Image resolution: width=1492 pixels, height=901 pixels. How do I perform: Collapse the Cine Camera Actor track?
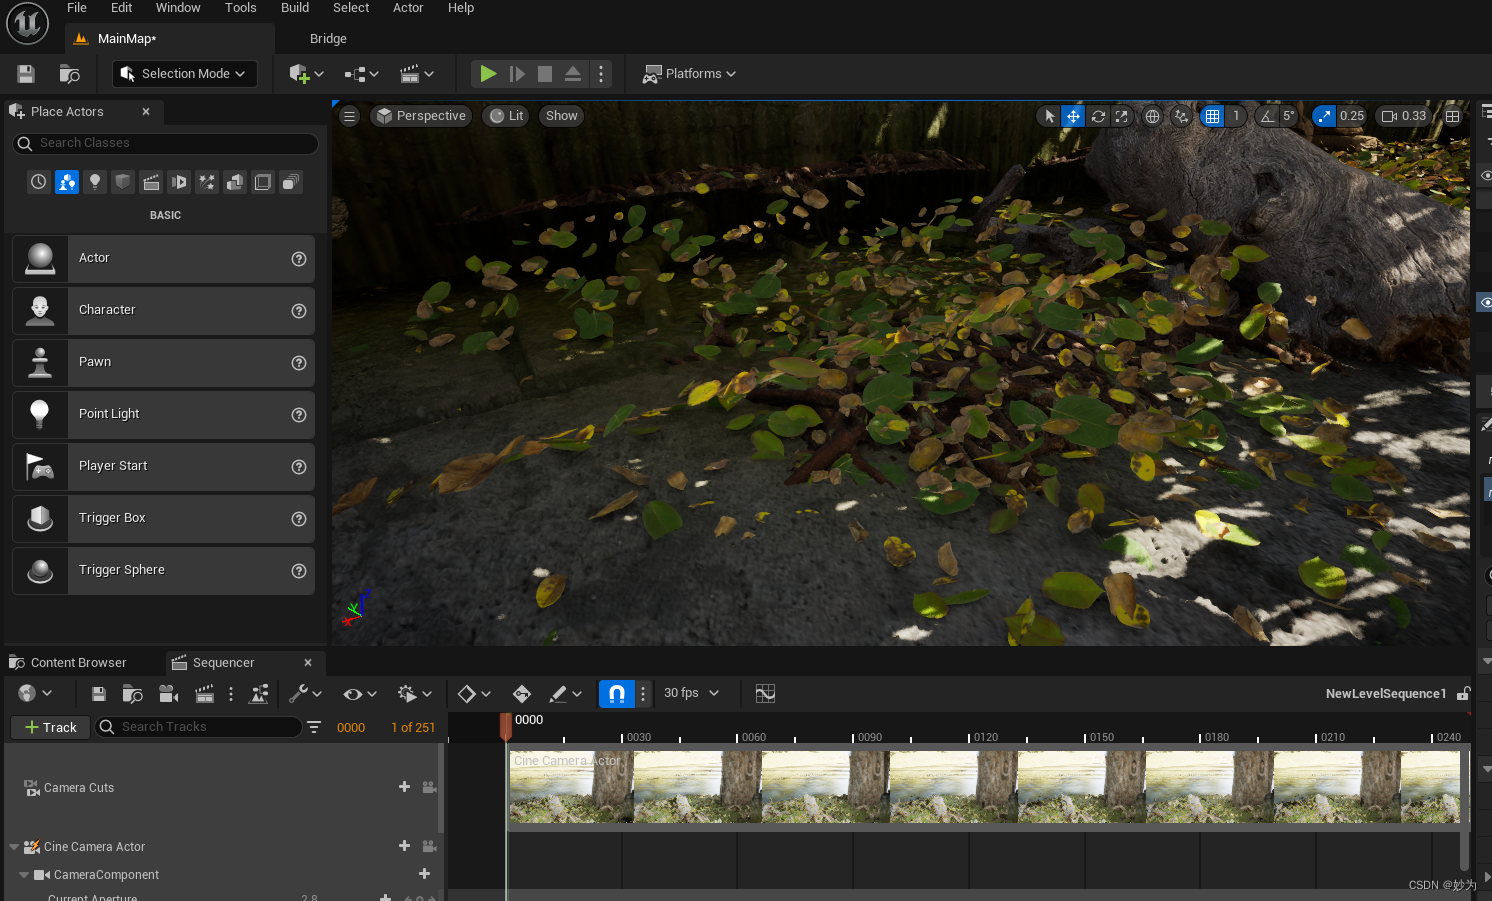point(14,847)
